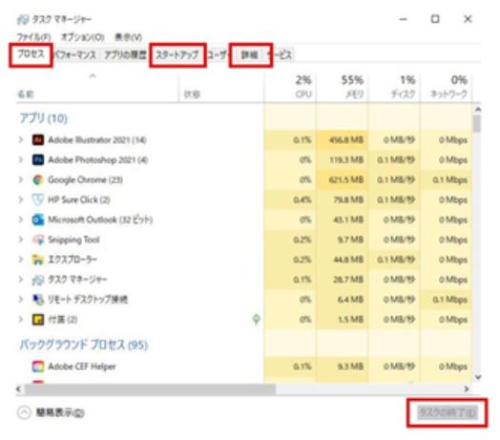
Task: Click Snipping Tool's 9.7 MB memory value
Action: point(350,240)
